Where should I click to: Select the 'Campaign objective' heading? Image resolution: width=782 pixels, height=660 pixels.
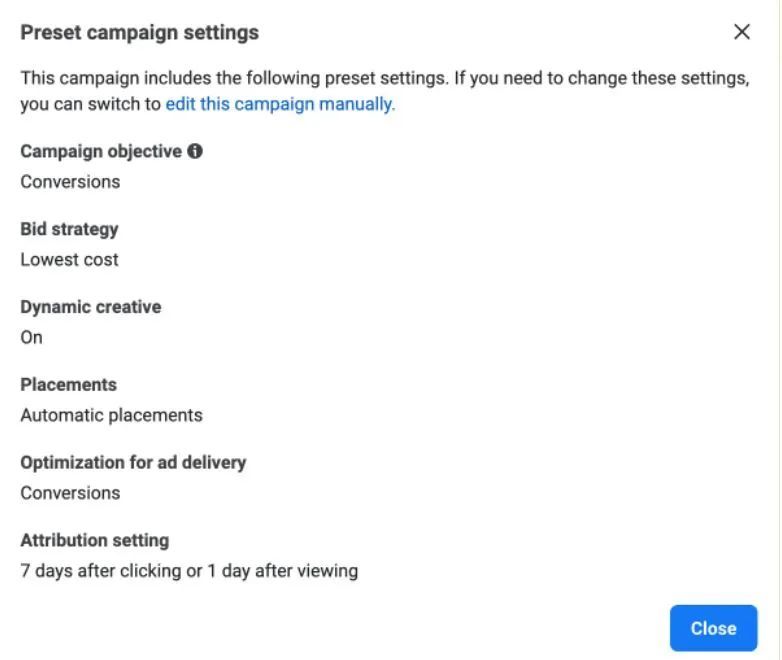click(x=101, y=151)
